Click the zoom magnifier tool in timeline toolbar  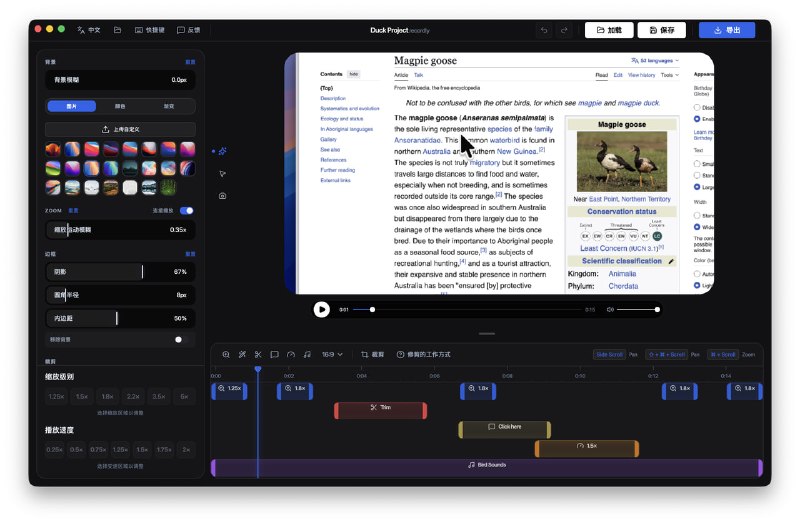[x=226, y=354]
